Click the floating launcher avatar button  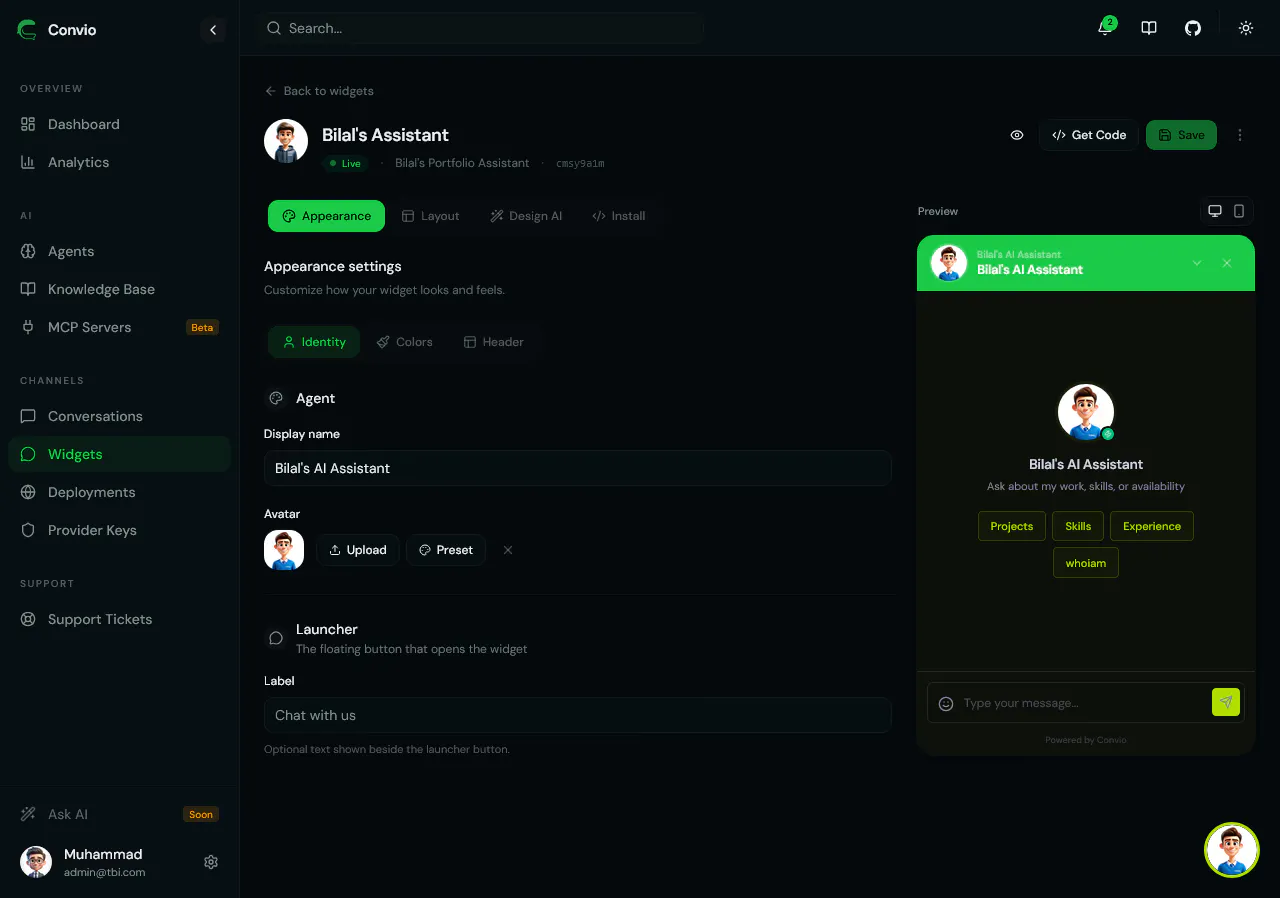point(1232,850)
